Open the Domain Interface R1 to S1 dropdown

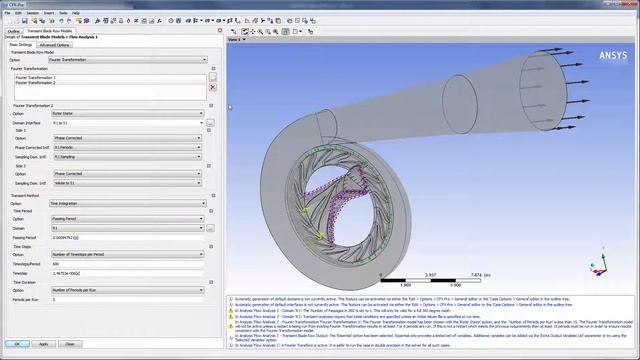128,123
